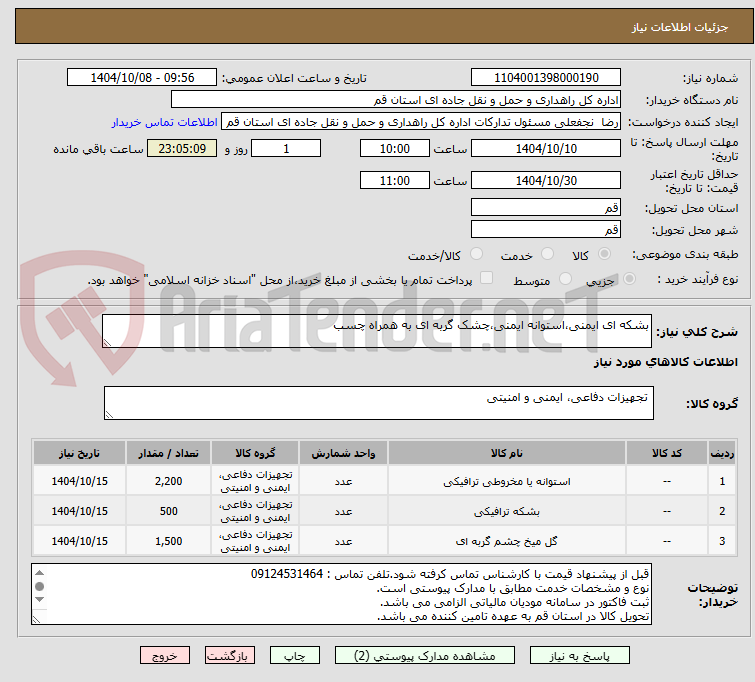This screenshot has width=755, height=682.
Task: Click the 'خروج' exit button
Action: (x=165, y=656)
